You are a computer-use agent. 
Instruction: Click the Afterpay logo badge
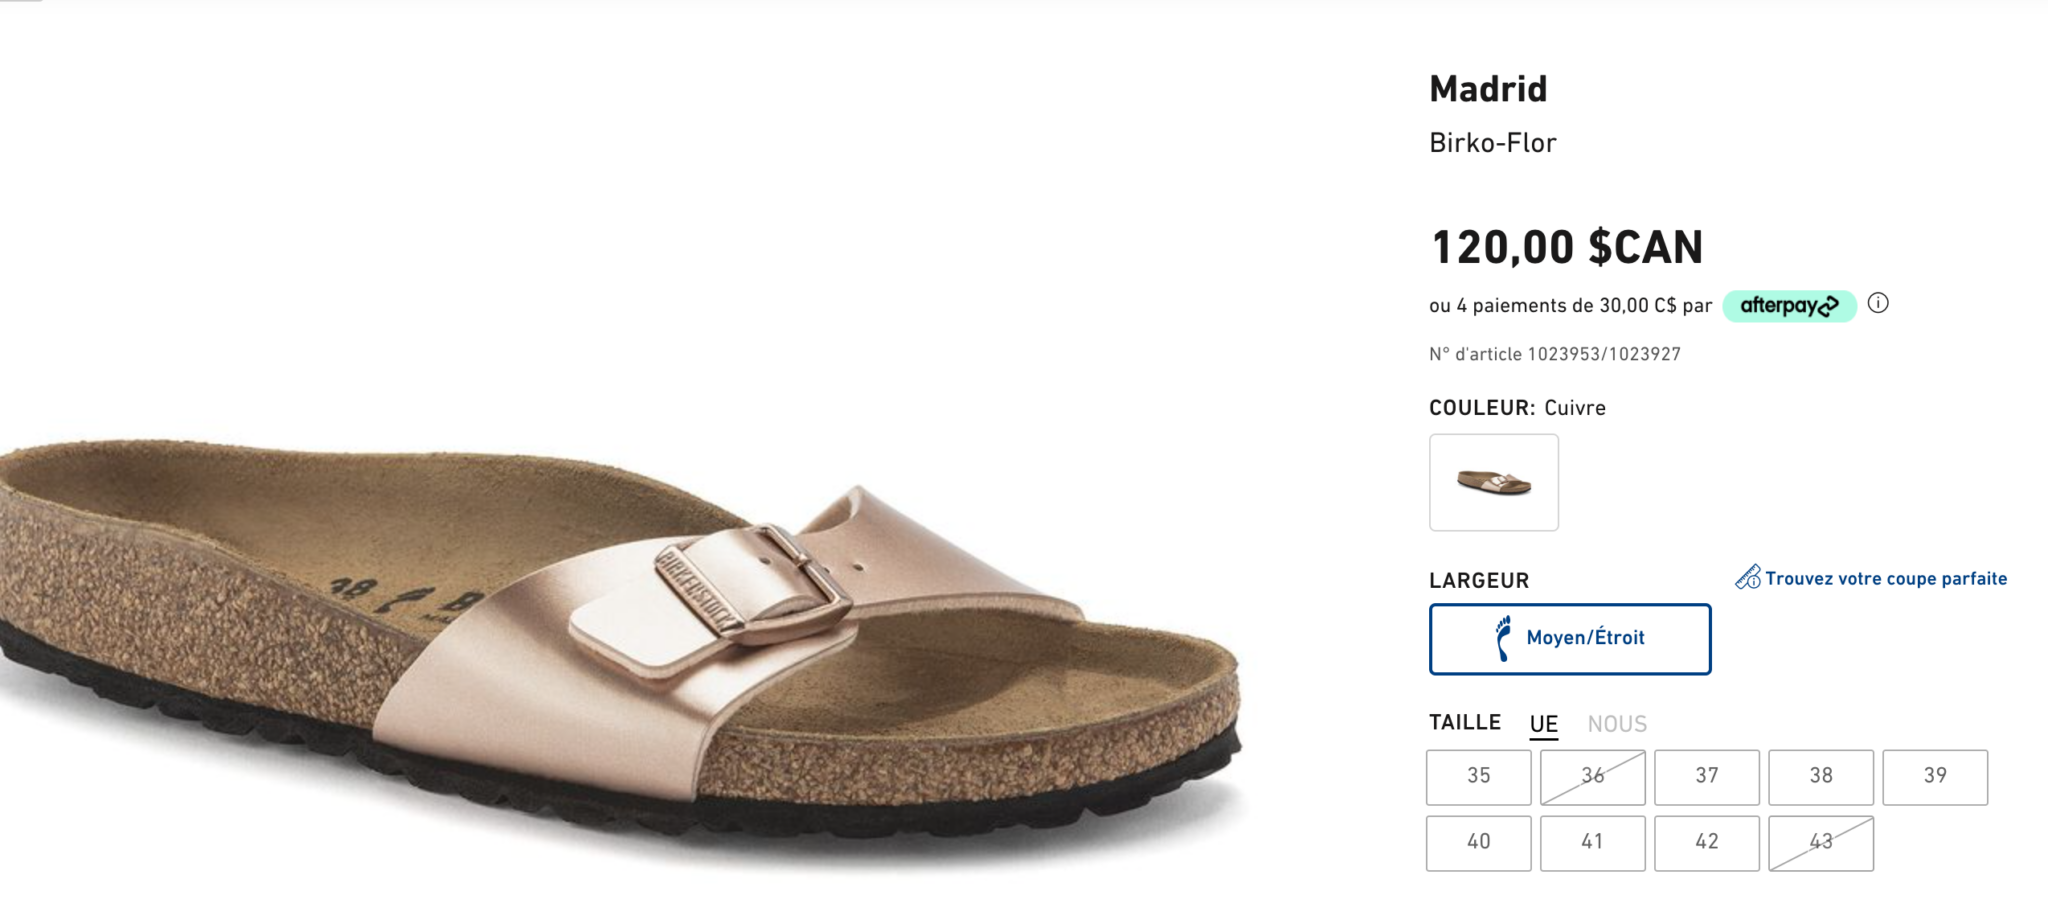pyautogui.click(x=1789, y=306)
